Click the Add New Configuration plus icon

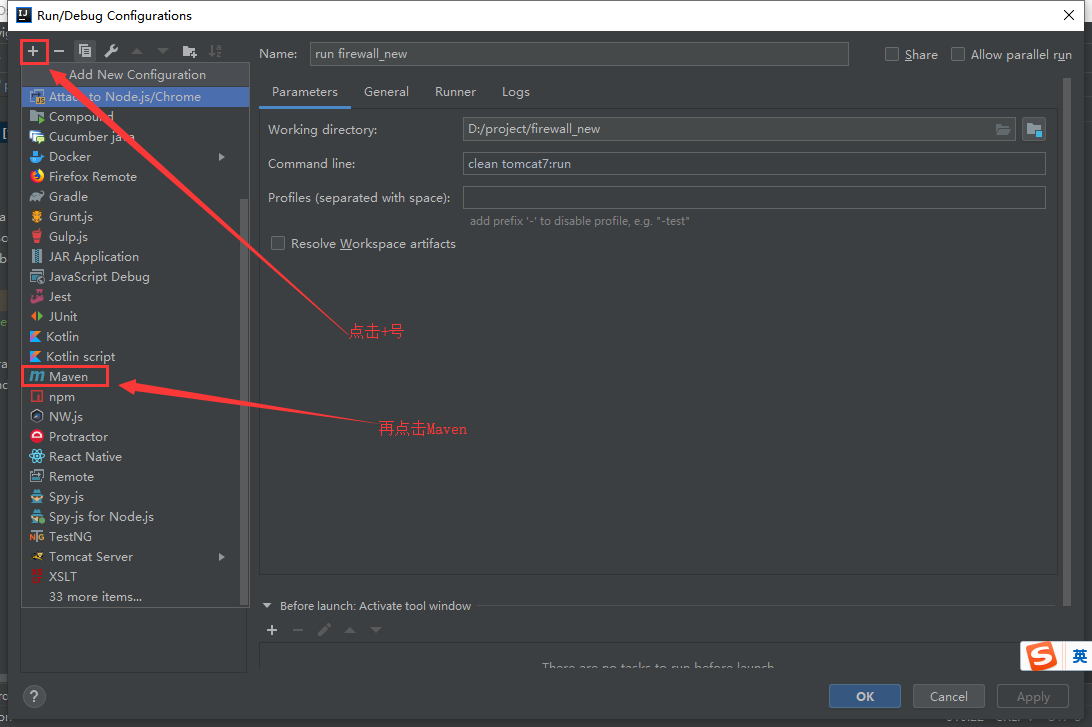[x=33, y=51]
